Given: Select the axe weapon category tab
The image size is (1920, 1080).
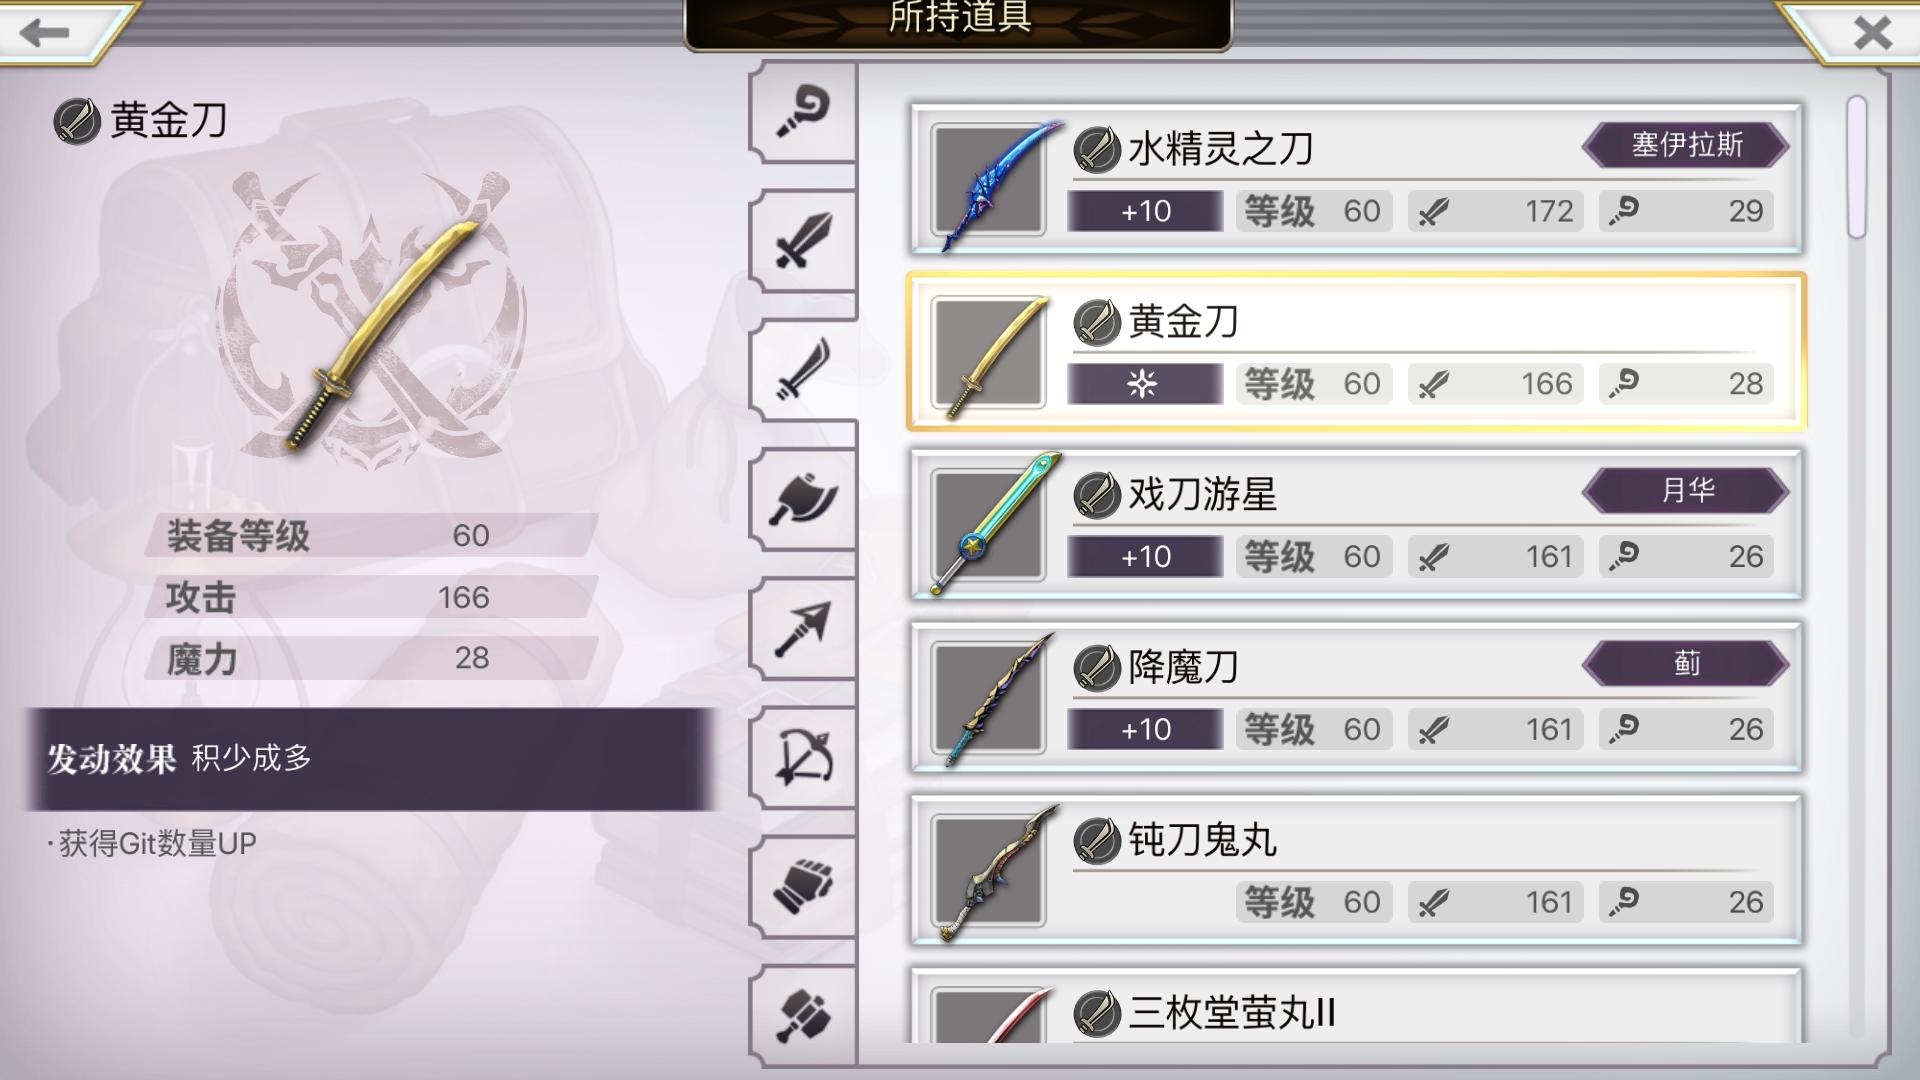Looking at the screenshot, I should [x=803, y=500].
